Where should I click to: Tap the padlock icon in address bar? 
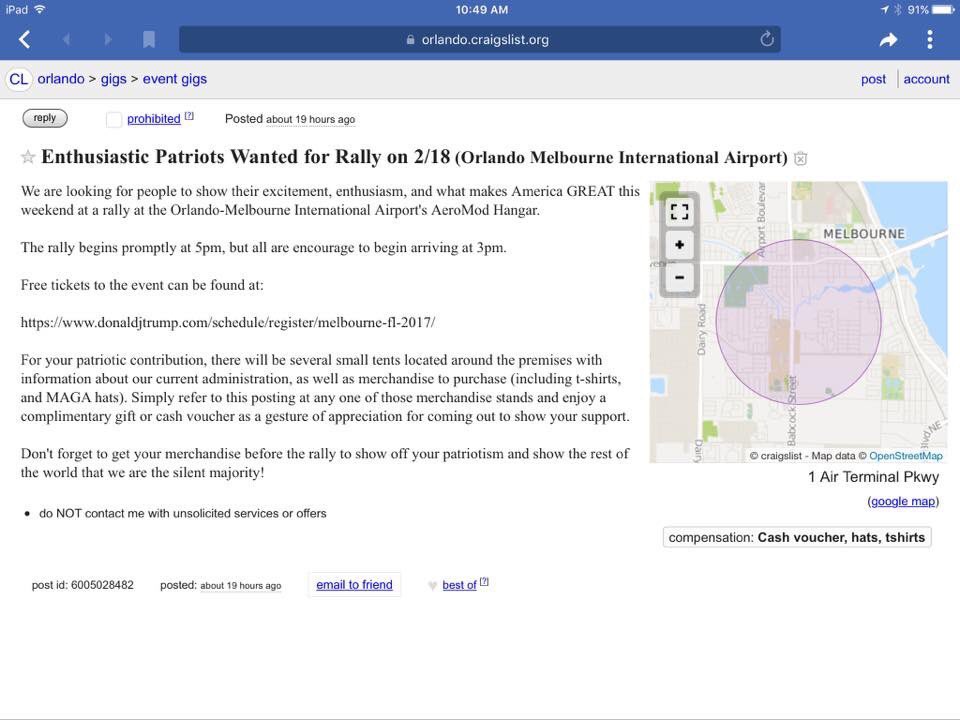[x=410, y=40]
